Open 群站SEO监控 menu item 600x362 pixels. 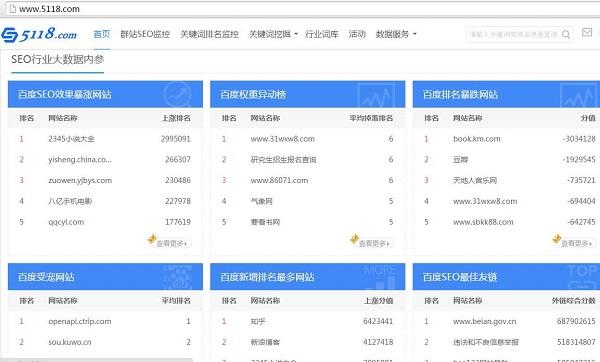tap(145, 34)
